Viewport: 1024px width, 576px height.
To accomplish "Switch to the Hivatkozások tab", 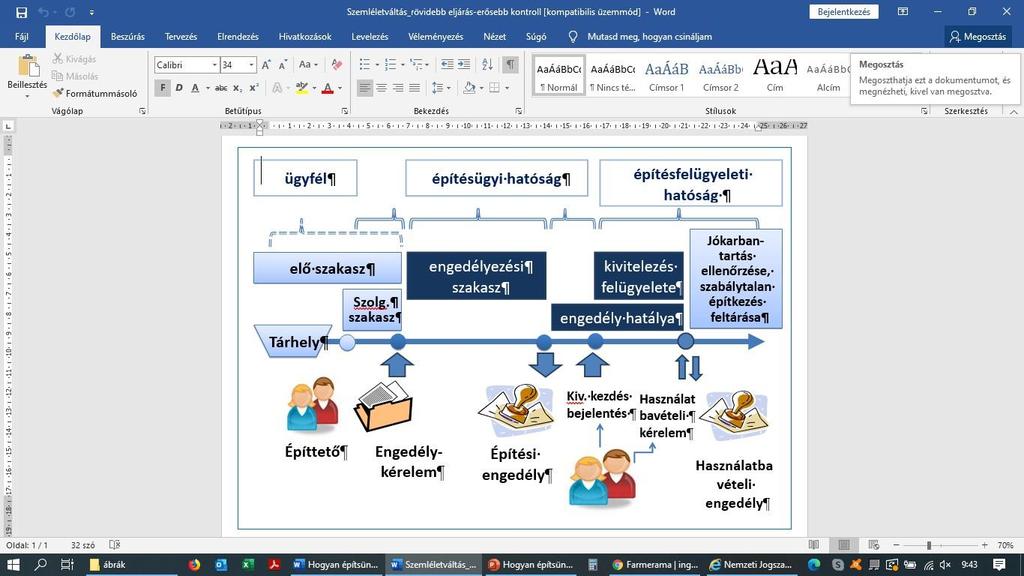I will click(x=305, y=37).
